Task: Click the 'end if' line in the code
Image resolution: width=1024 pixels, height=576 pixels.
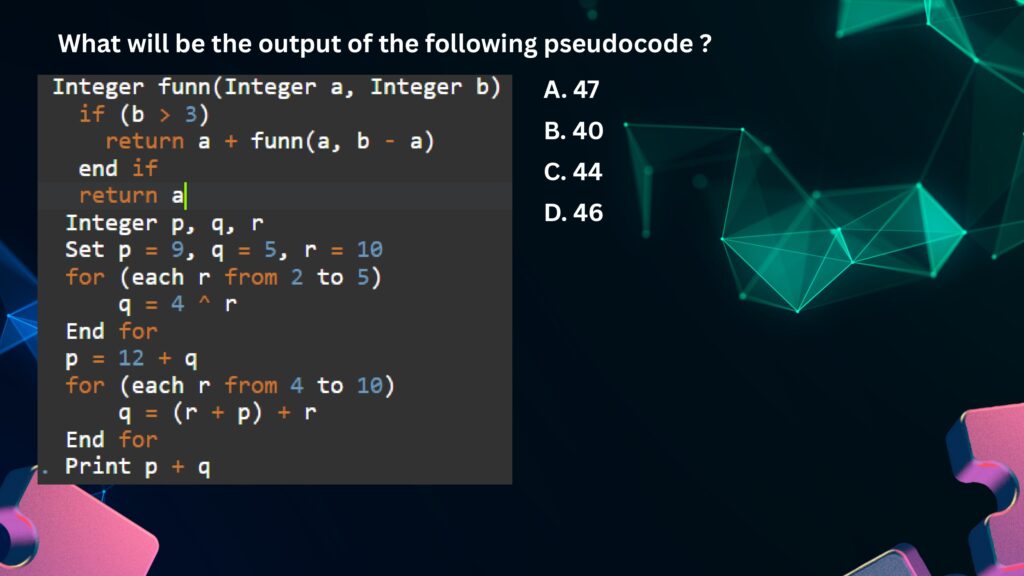Action: tap(118, 168)
